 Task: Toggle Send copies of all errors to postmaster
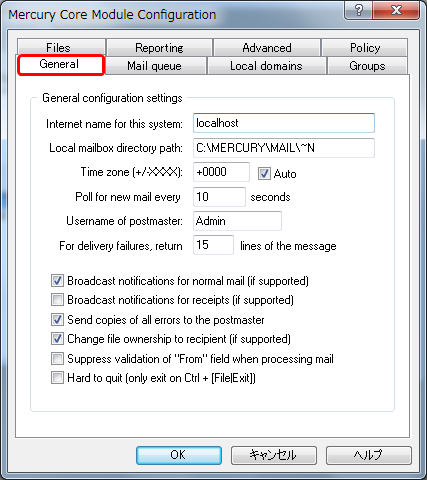tap(57, 320)
